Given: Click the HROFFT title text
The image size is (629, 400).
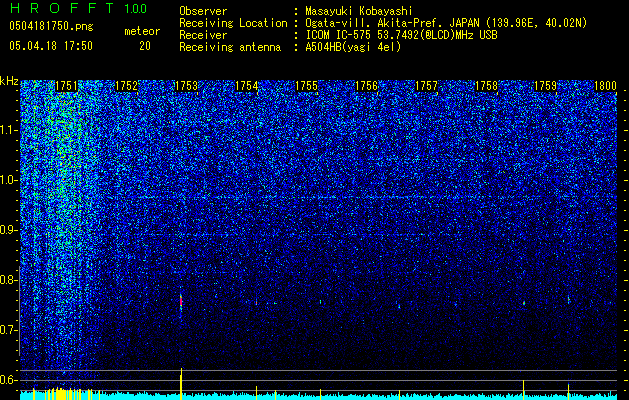Looking at the screenshot, I should click(61, 8).
